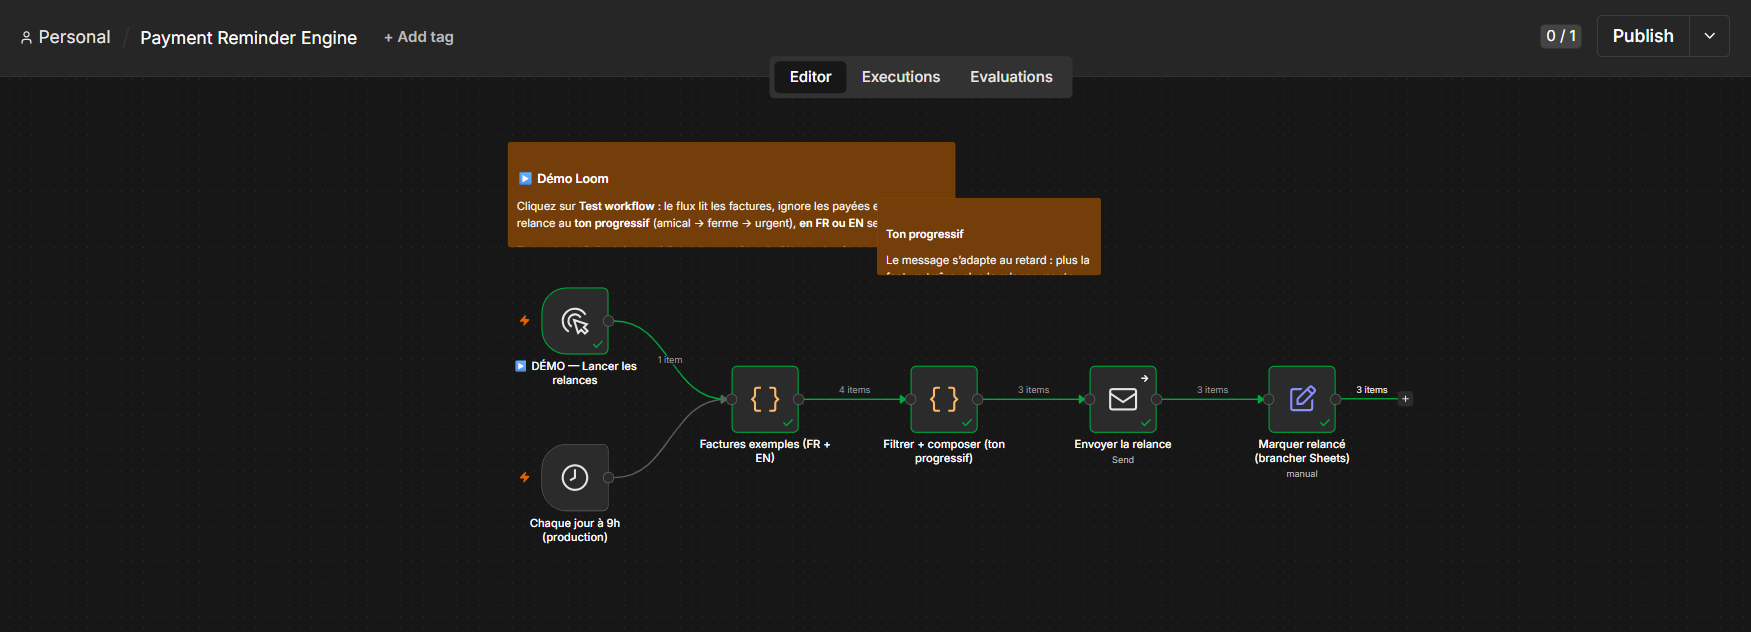Open the DÉMO manual trigger node
This screenshot has height=632, width=1751.
[x=575, y=321]
